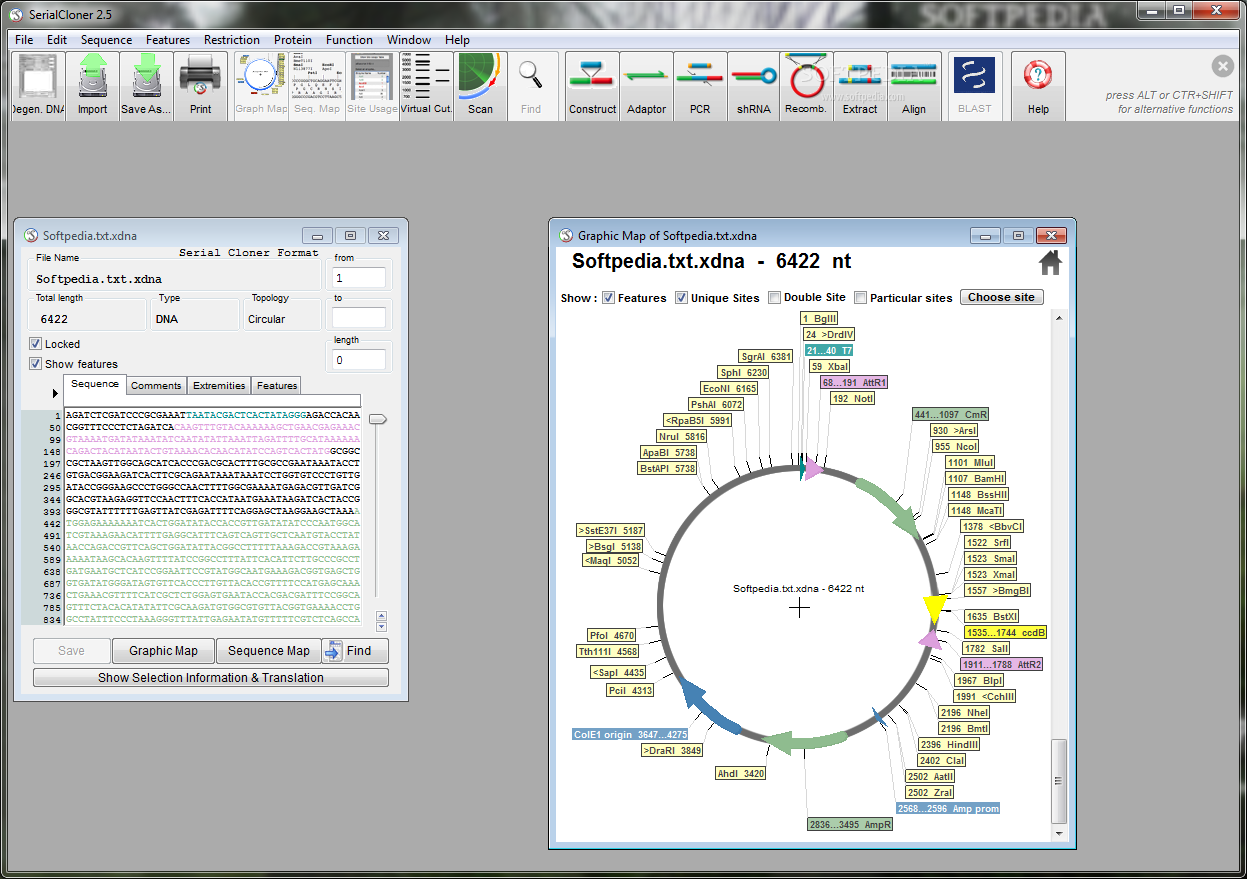
Task: Select the ccdB feature label
Action: click(1005, 632)
